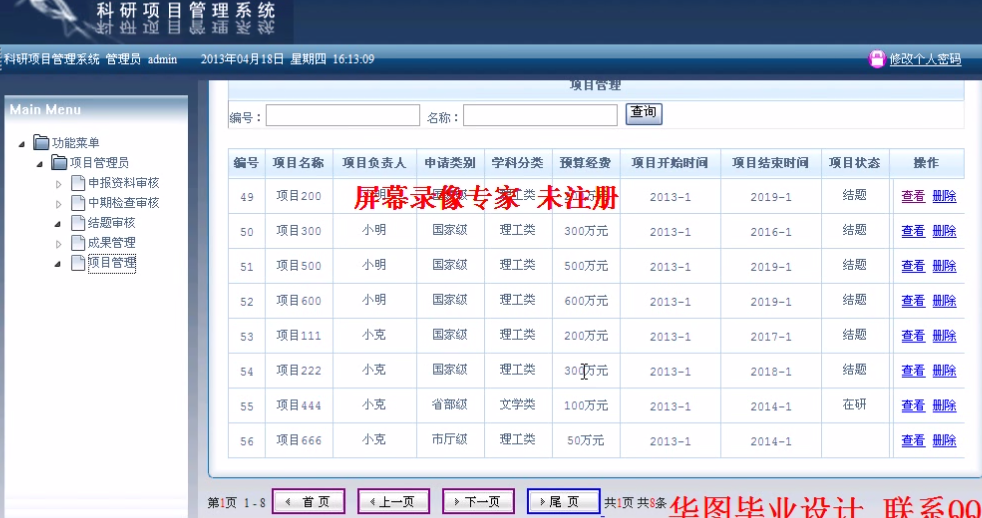Click the 编号 column header
The height and width of the screenshot is (518, 982).
(x=246, y=163)
